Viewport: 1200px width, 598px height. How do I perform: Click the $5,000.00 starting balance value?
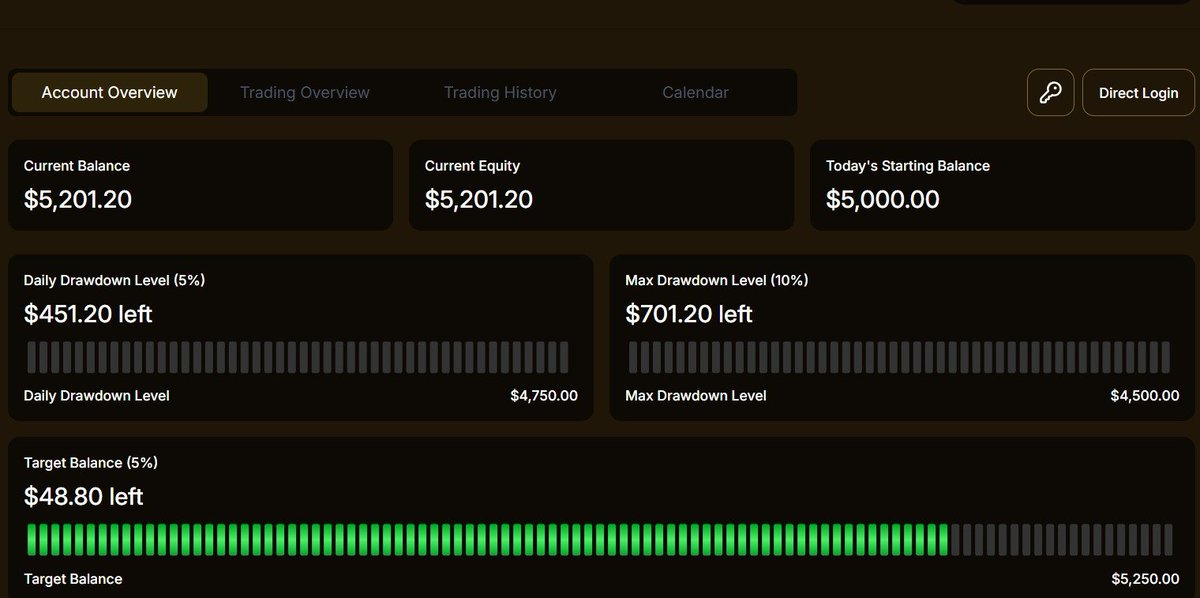[883, 199]
